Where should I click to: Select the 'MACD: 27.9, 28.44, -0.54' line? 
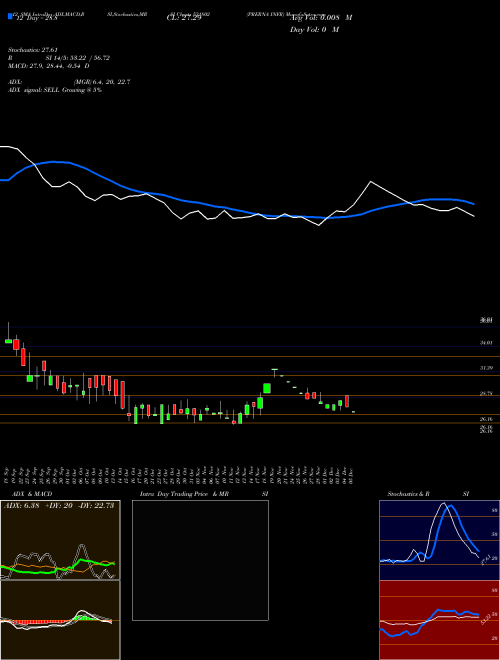pyautogui.click(x=45, y=66)
